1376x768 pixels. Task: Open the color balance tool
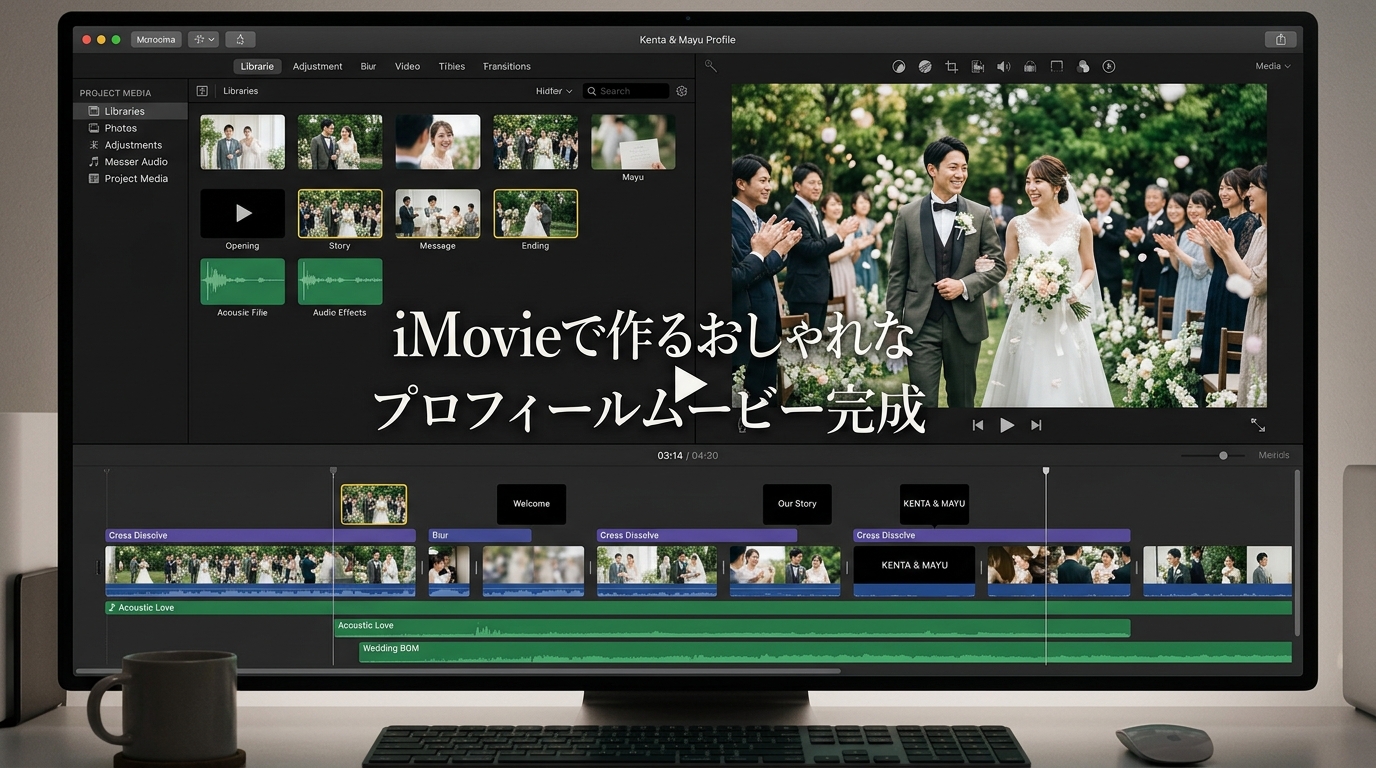tap(898, 67)
